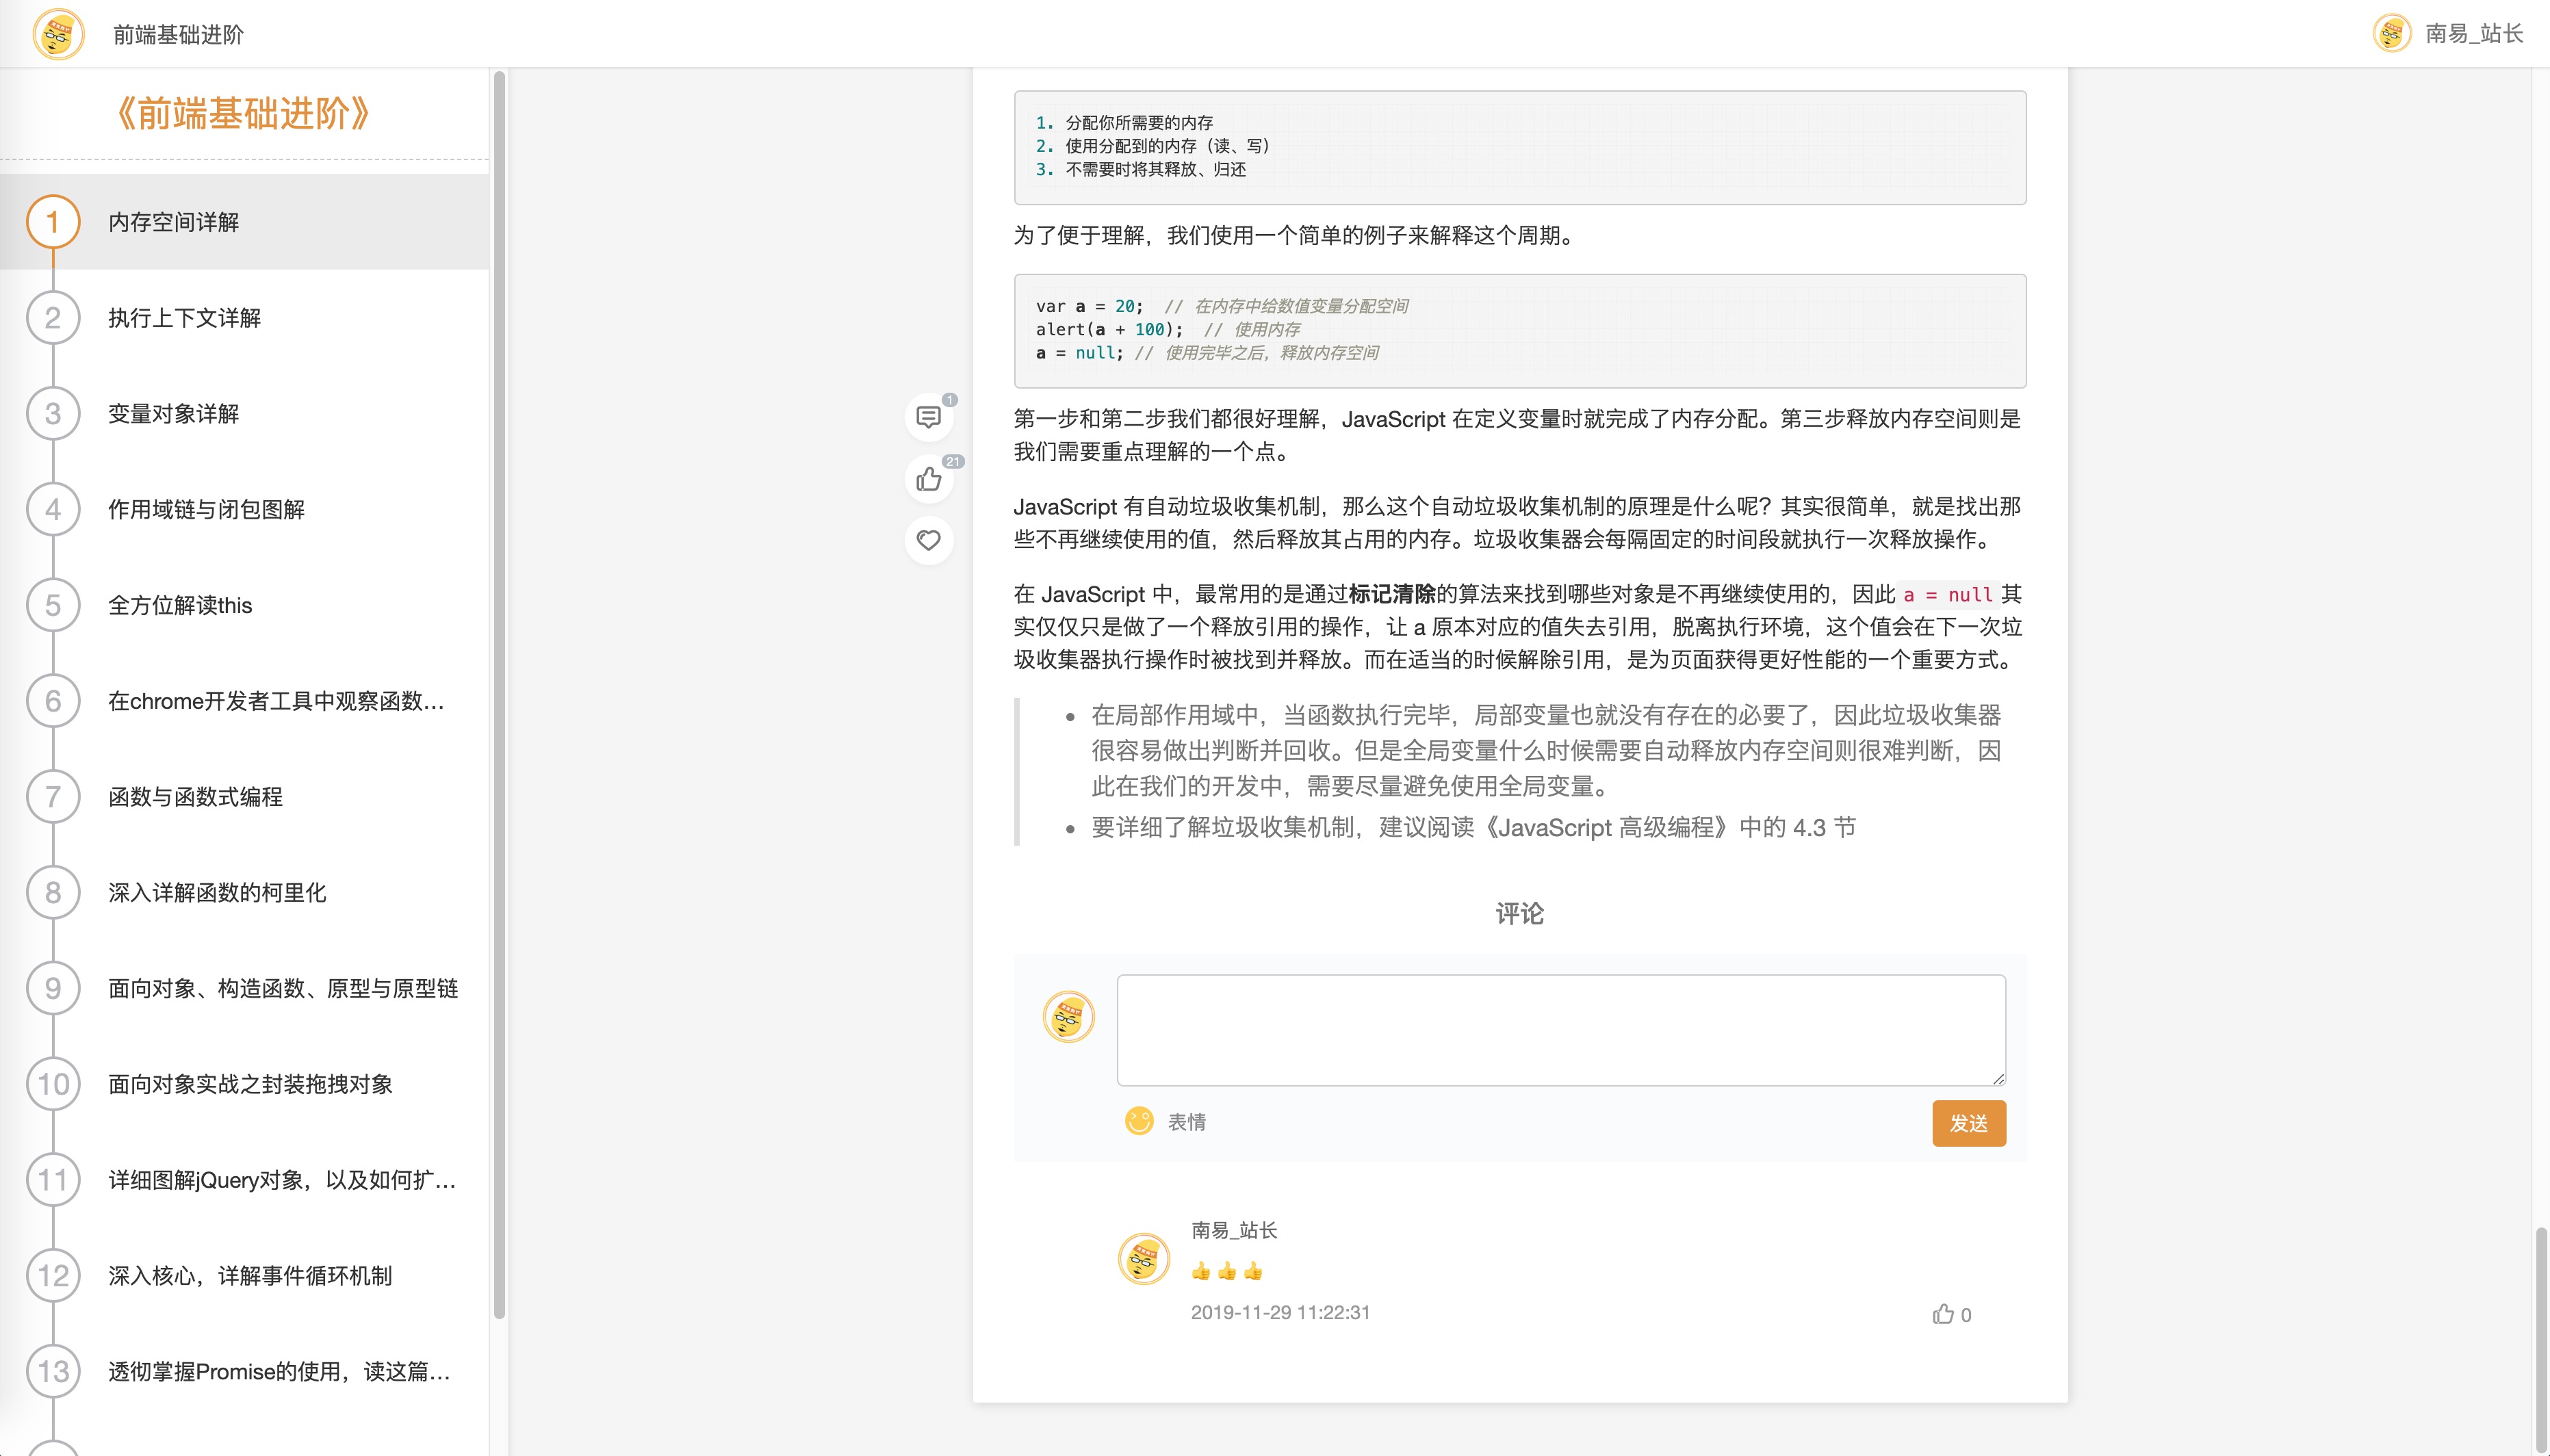
Task: Click the 前端基础进阶 title in header
Action: point(178,34)
